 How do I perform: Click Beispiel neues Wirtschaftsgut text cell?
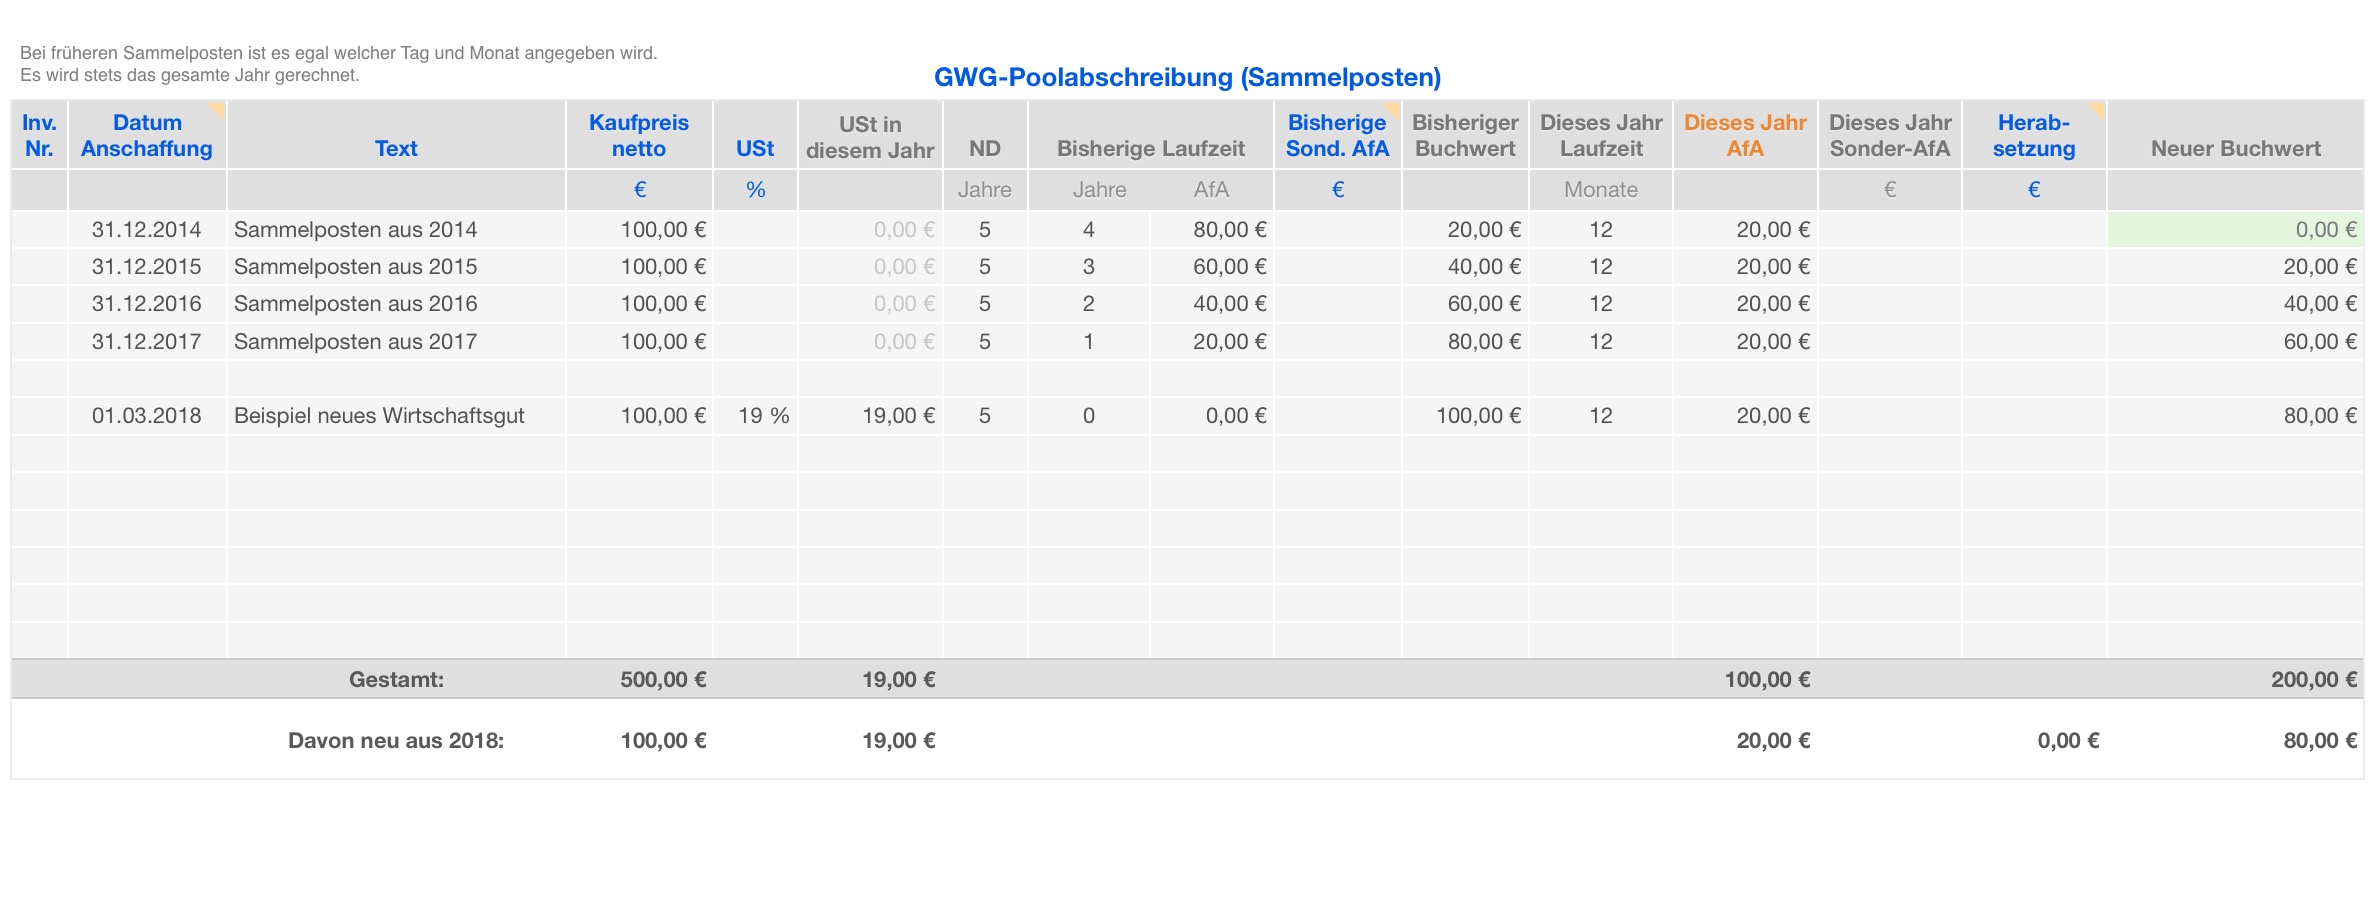[x=379, y=416]
